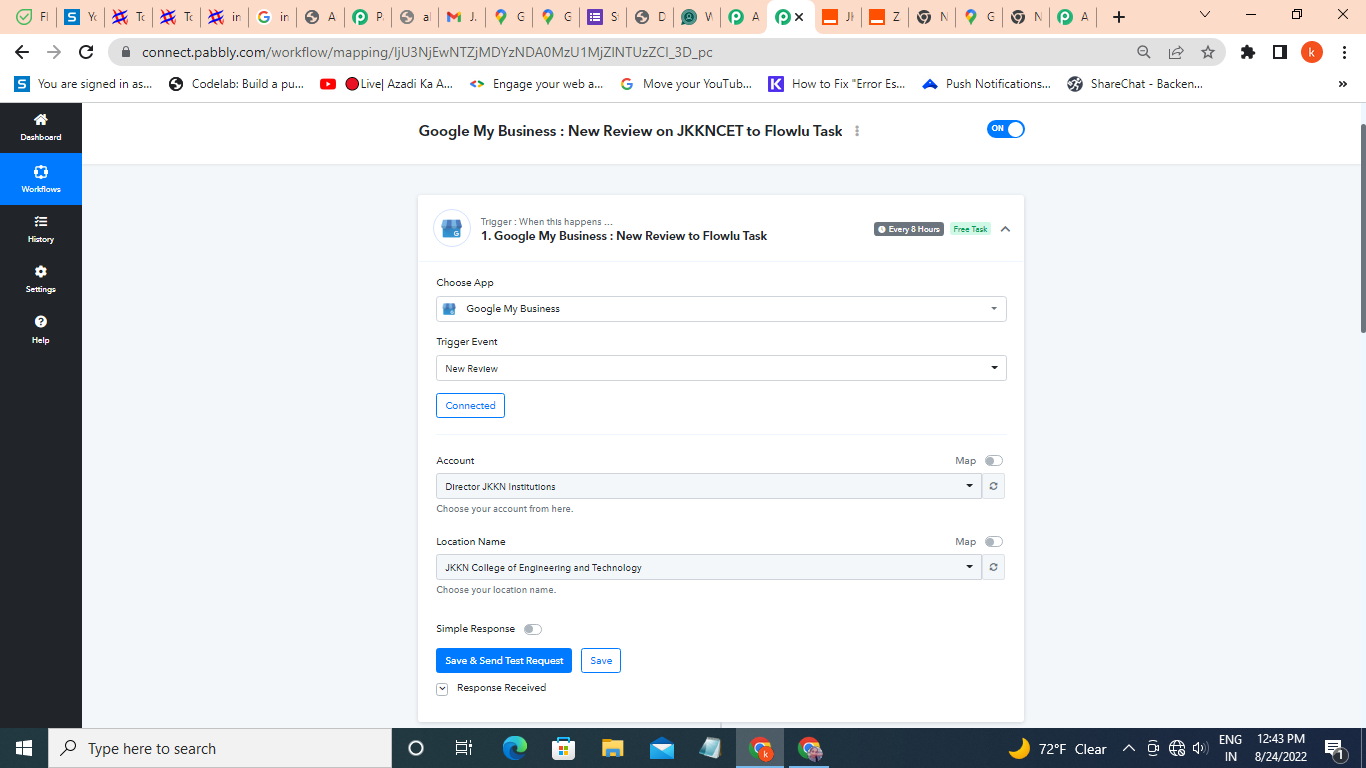Show hidden bookmarks with the overflow chevron
Screen dimensions: 1366x768
tap(1342, 84)
